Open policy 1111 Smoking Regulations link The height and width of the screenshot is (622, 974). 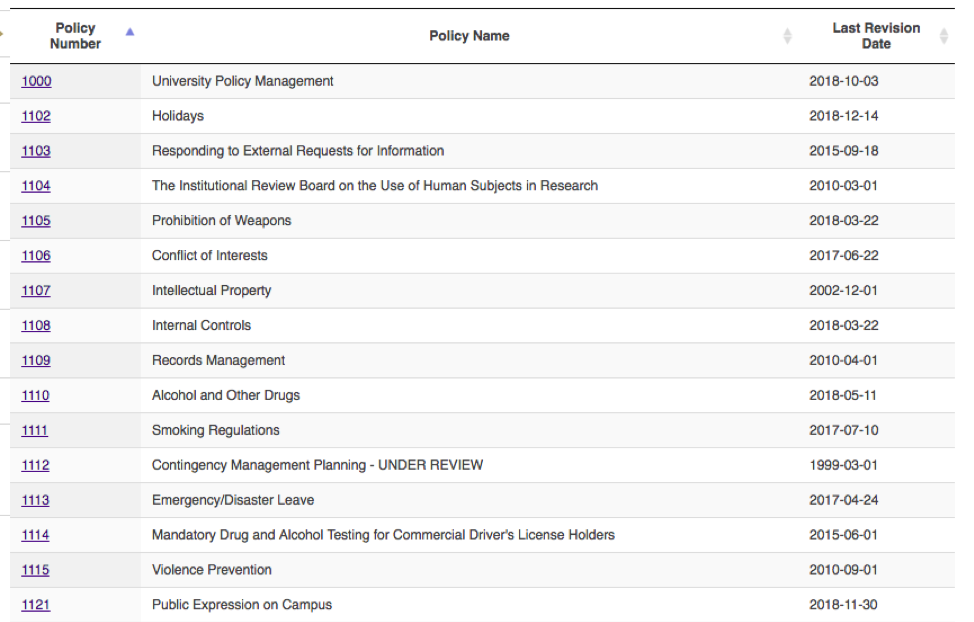[x=35, y=430]
